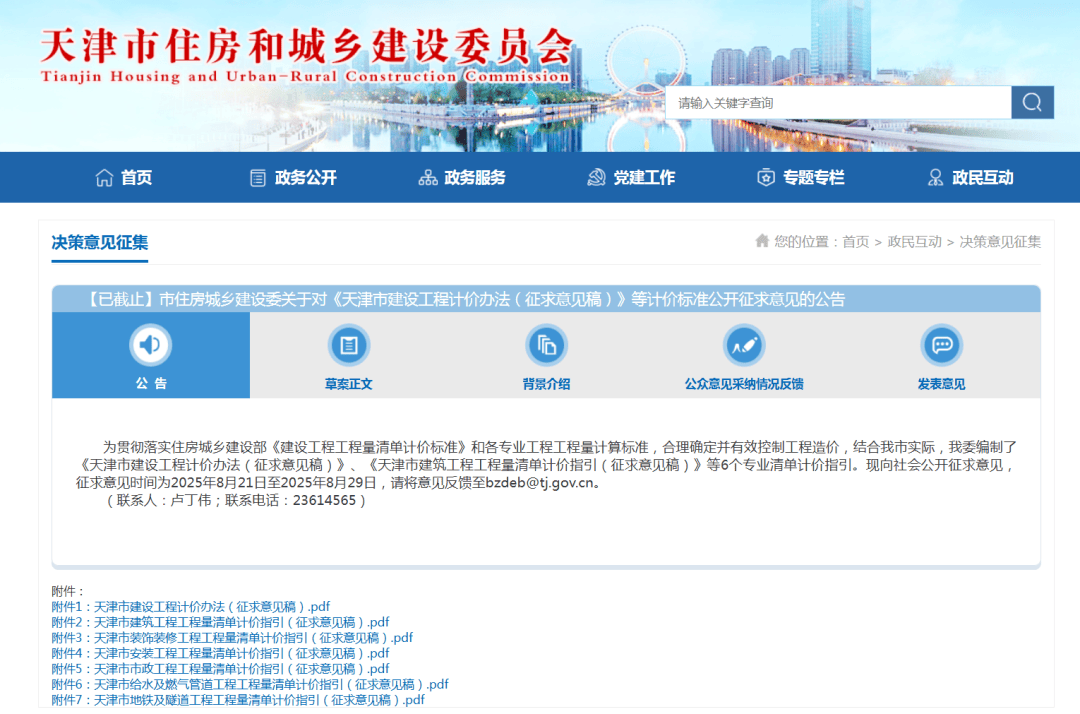This screenshot has width=1080, height=714.
Task: Download 附件1 天津市建设工程计价办法 pdf
Action: point(191,607)
